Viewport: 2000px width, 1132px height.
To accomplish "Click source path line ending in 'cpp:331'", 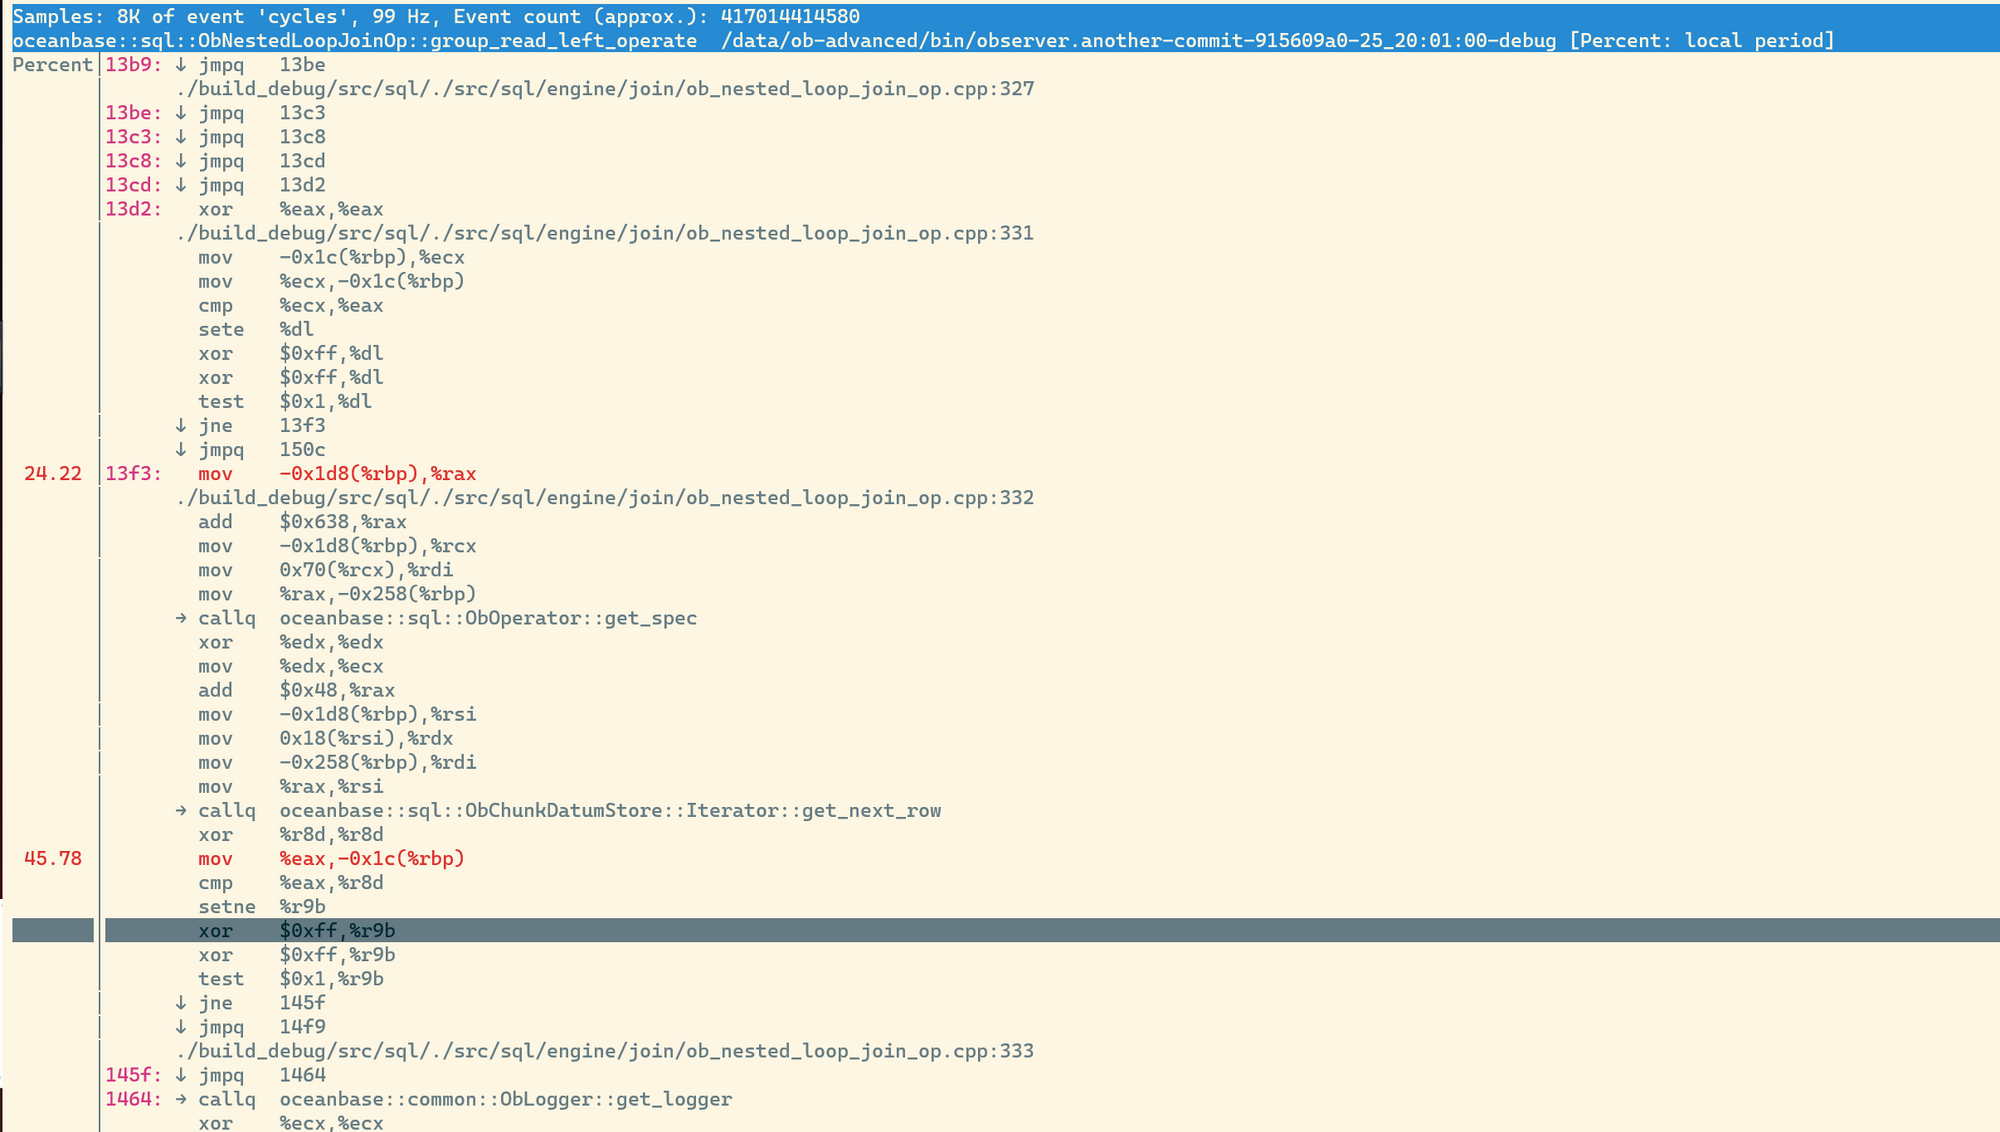I will [x=605, y=233].
